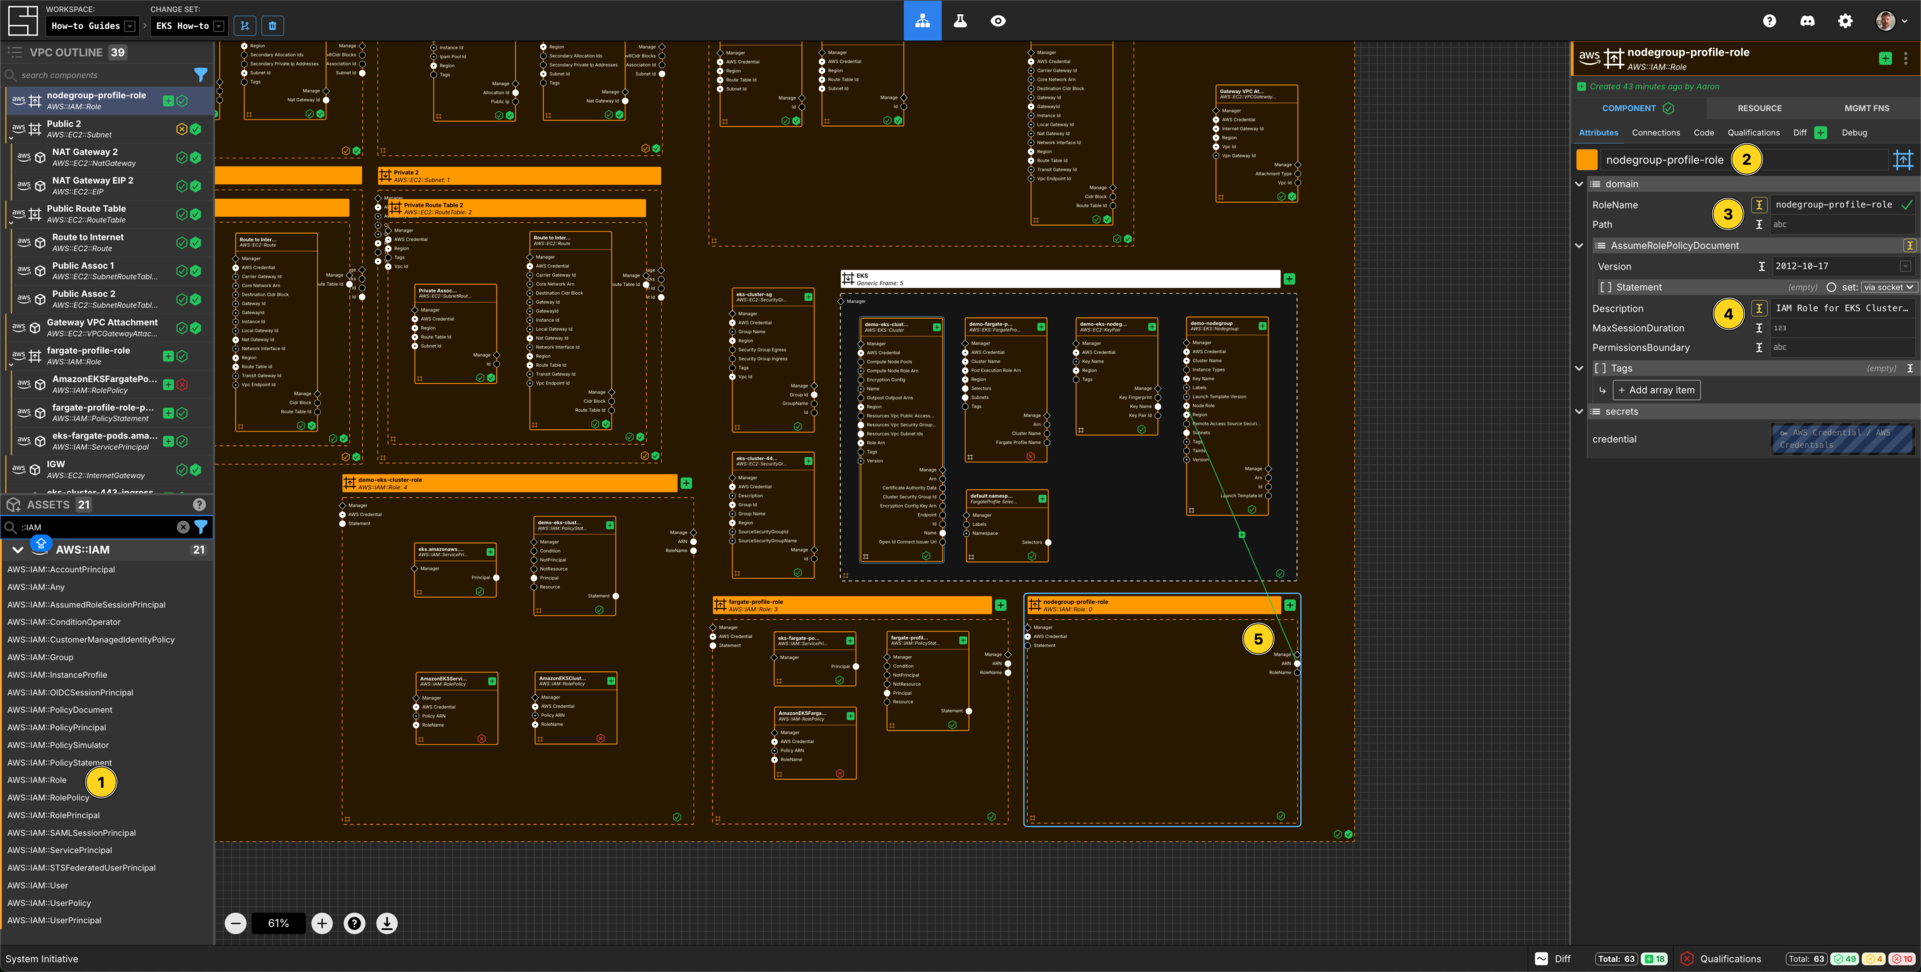This screenshot has height=972, width=1921.
Task: Switch to the MGMT FNS tab
Action: click(x=1866, y=108)
